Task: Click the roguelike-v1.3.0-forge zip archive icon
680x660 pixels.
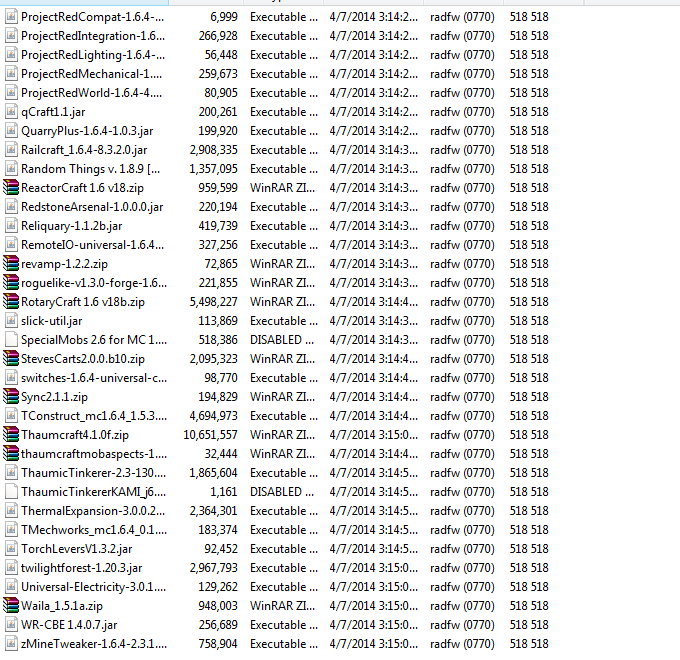Action: (x=11, y=282)
